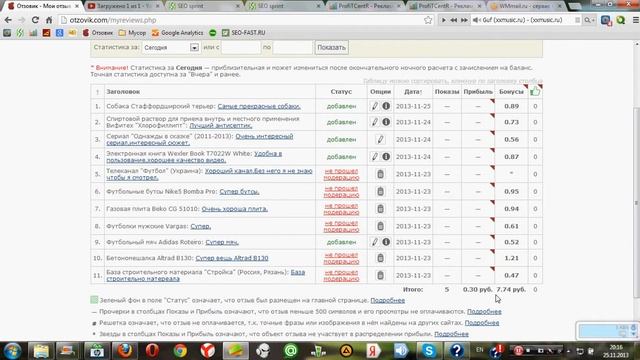Screen dimensions: 640x360
Task: Click Подробнее link about green status background
Action: pos(387,300)
